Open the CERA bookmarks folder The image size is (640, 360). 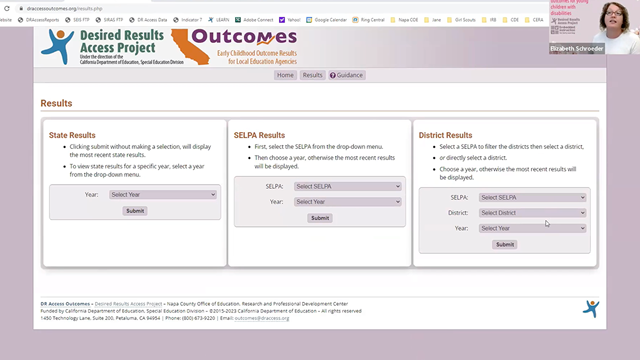tap(534, 20)
